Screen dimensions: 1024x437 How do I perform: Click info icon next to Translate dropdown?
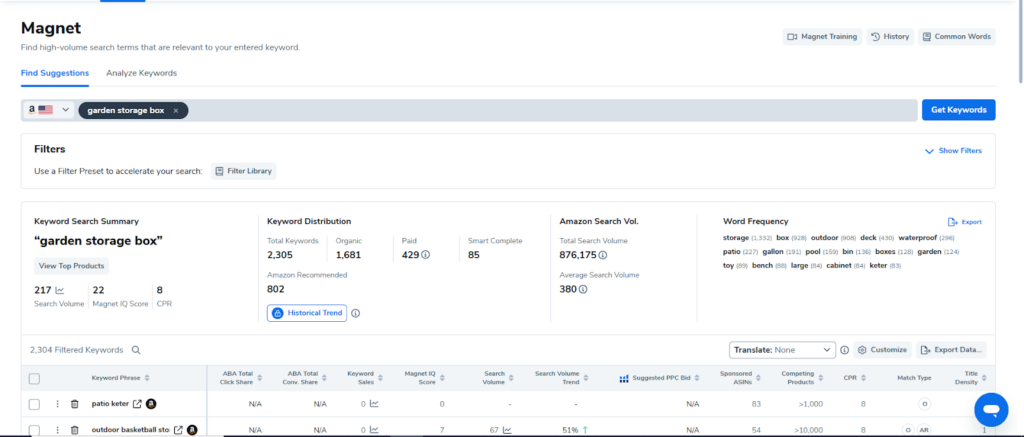pos(844,350)
